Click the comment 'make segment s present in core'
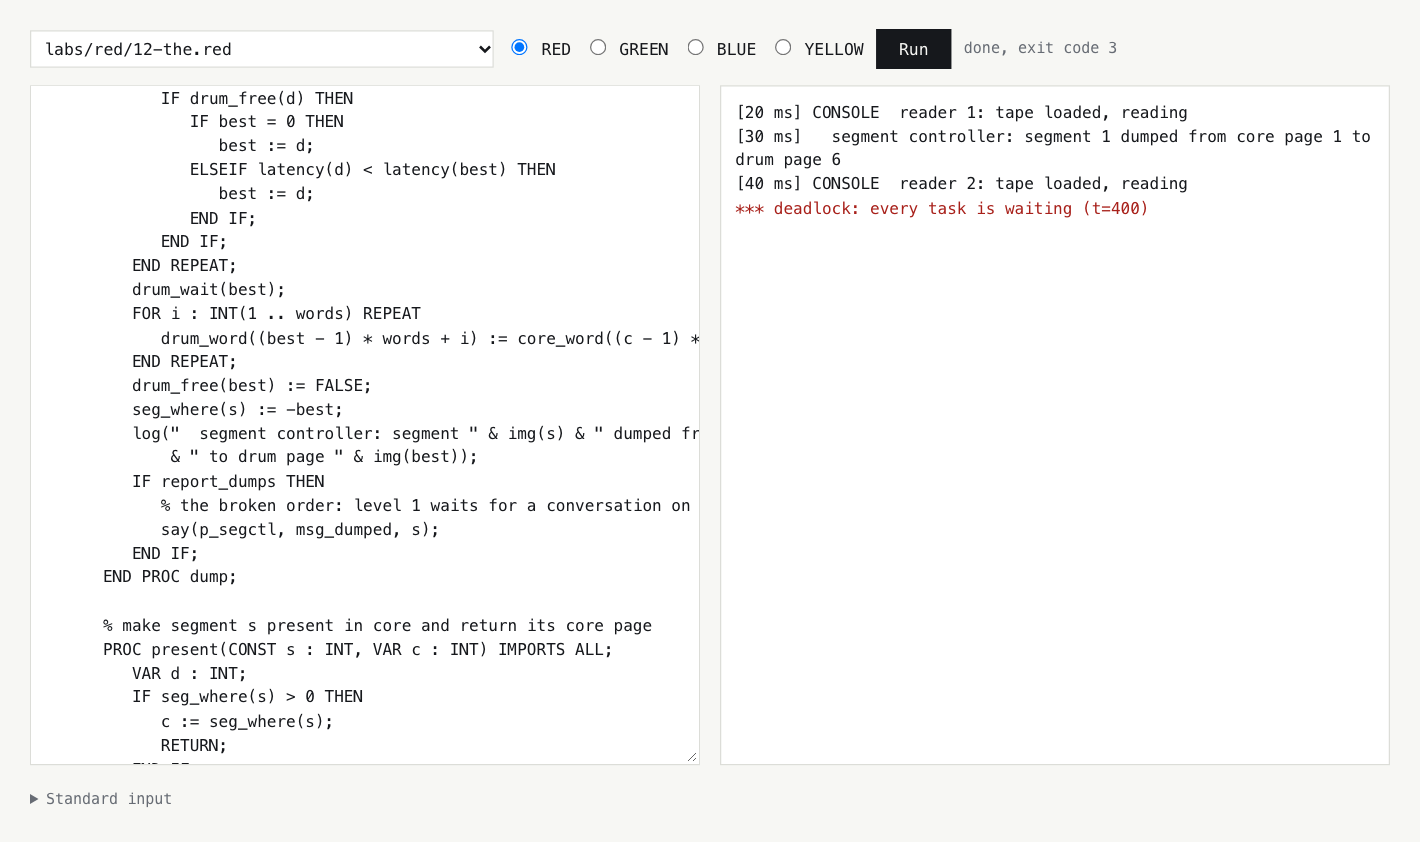Screen dimensions: 1420x842 coord(377,626)
